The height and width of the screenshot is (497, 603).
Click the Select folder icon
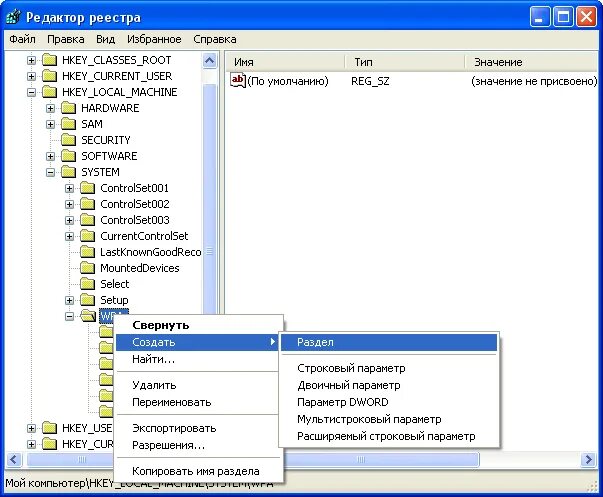[87, 284]
